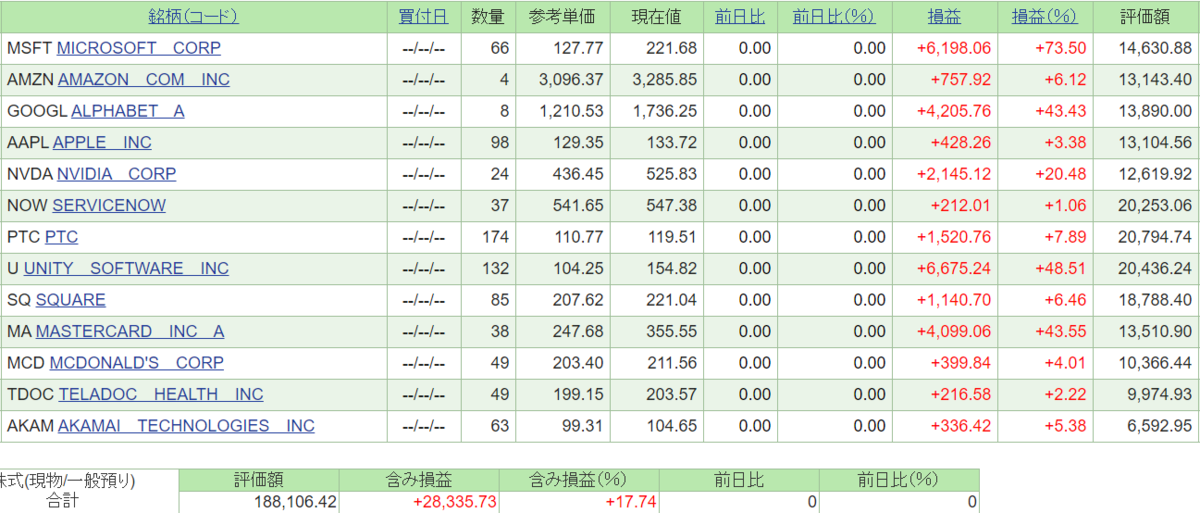Screen dimensions: 1200x513
Task: Select Alphabet valuation 13,890.00
Action: pyautogui.click(x=1156, y=111)
